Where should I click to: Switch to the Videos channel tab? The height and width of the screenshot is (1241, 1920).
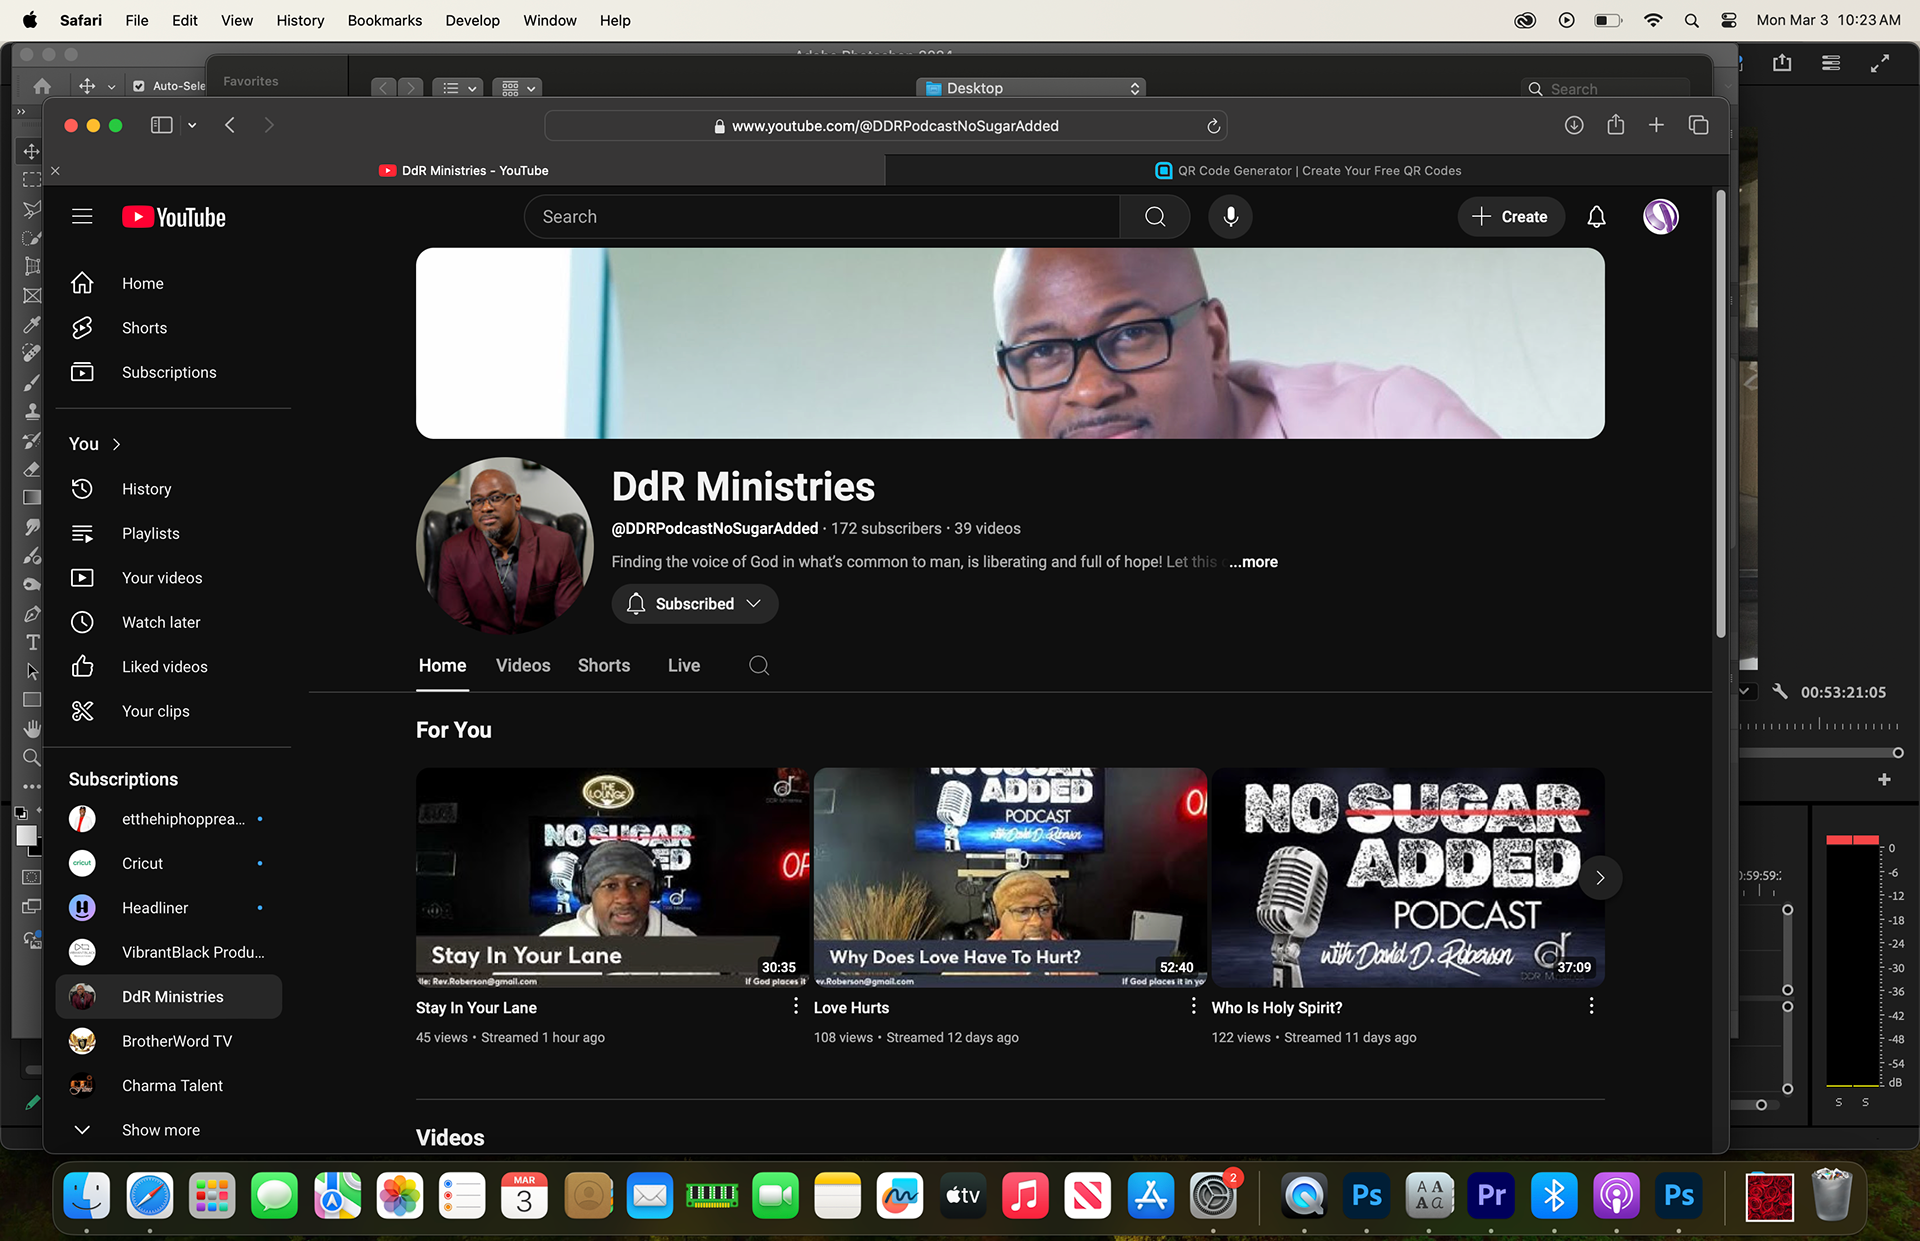pos(523,665)
